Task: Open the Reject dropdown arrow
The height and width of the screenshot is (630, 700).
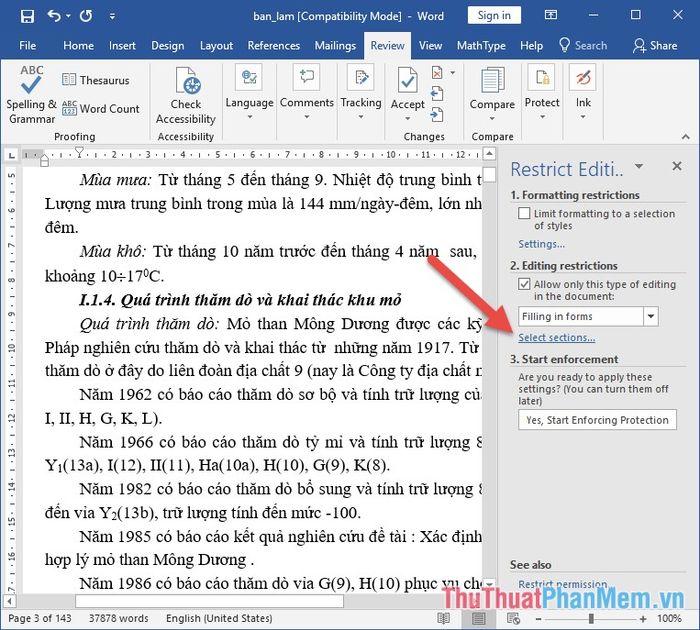Action: pyautogui.click(x=453, y=72)
